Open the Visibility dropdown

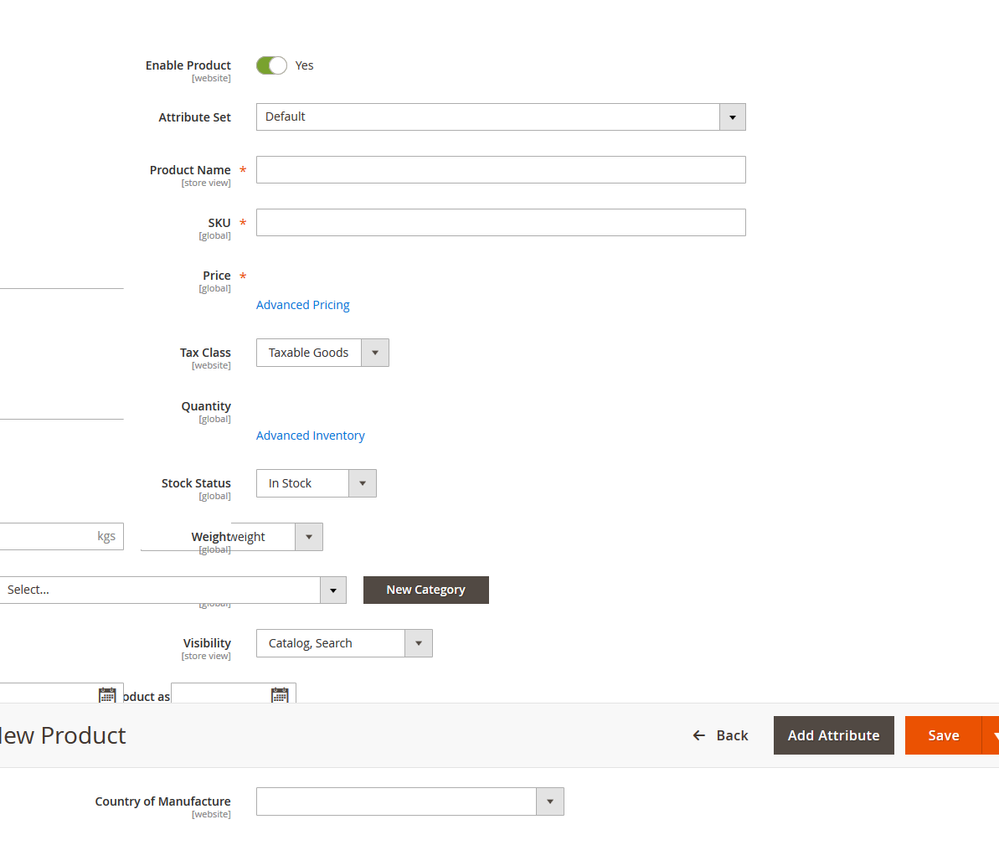[344, 644]
